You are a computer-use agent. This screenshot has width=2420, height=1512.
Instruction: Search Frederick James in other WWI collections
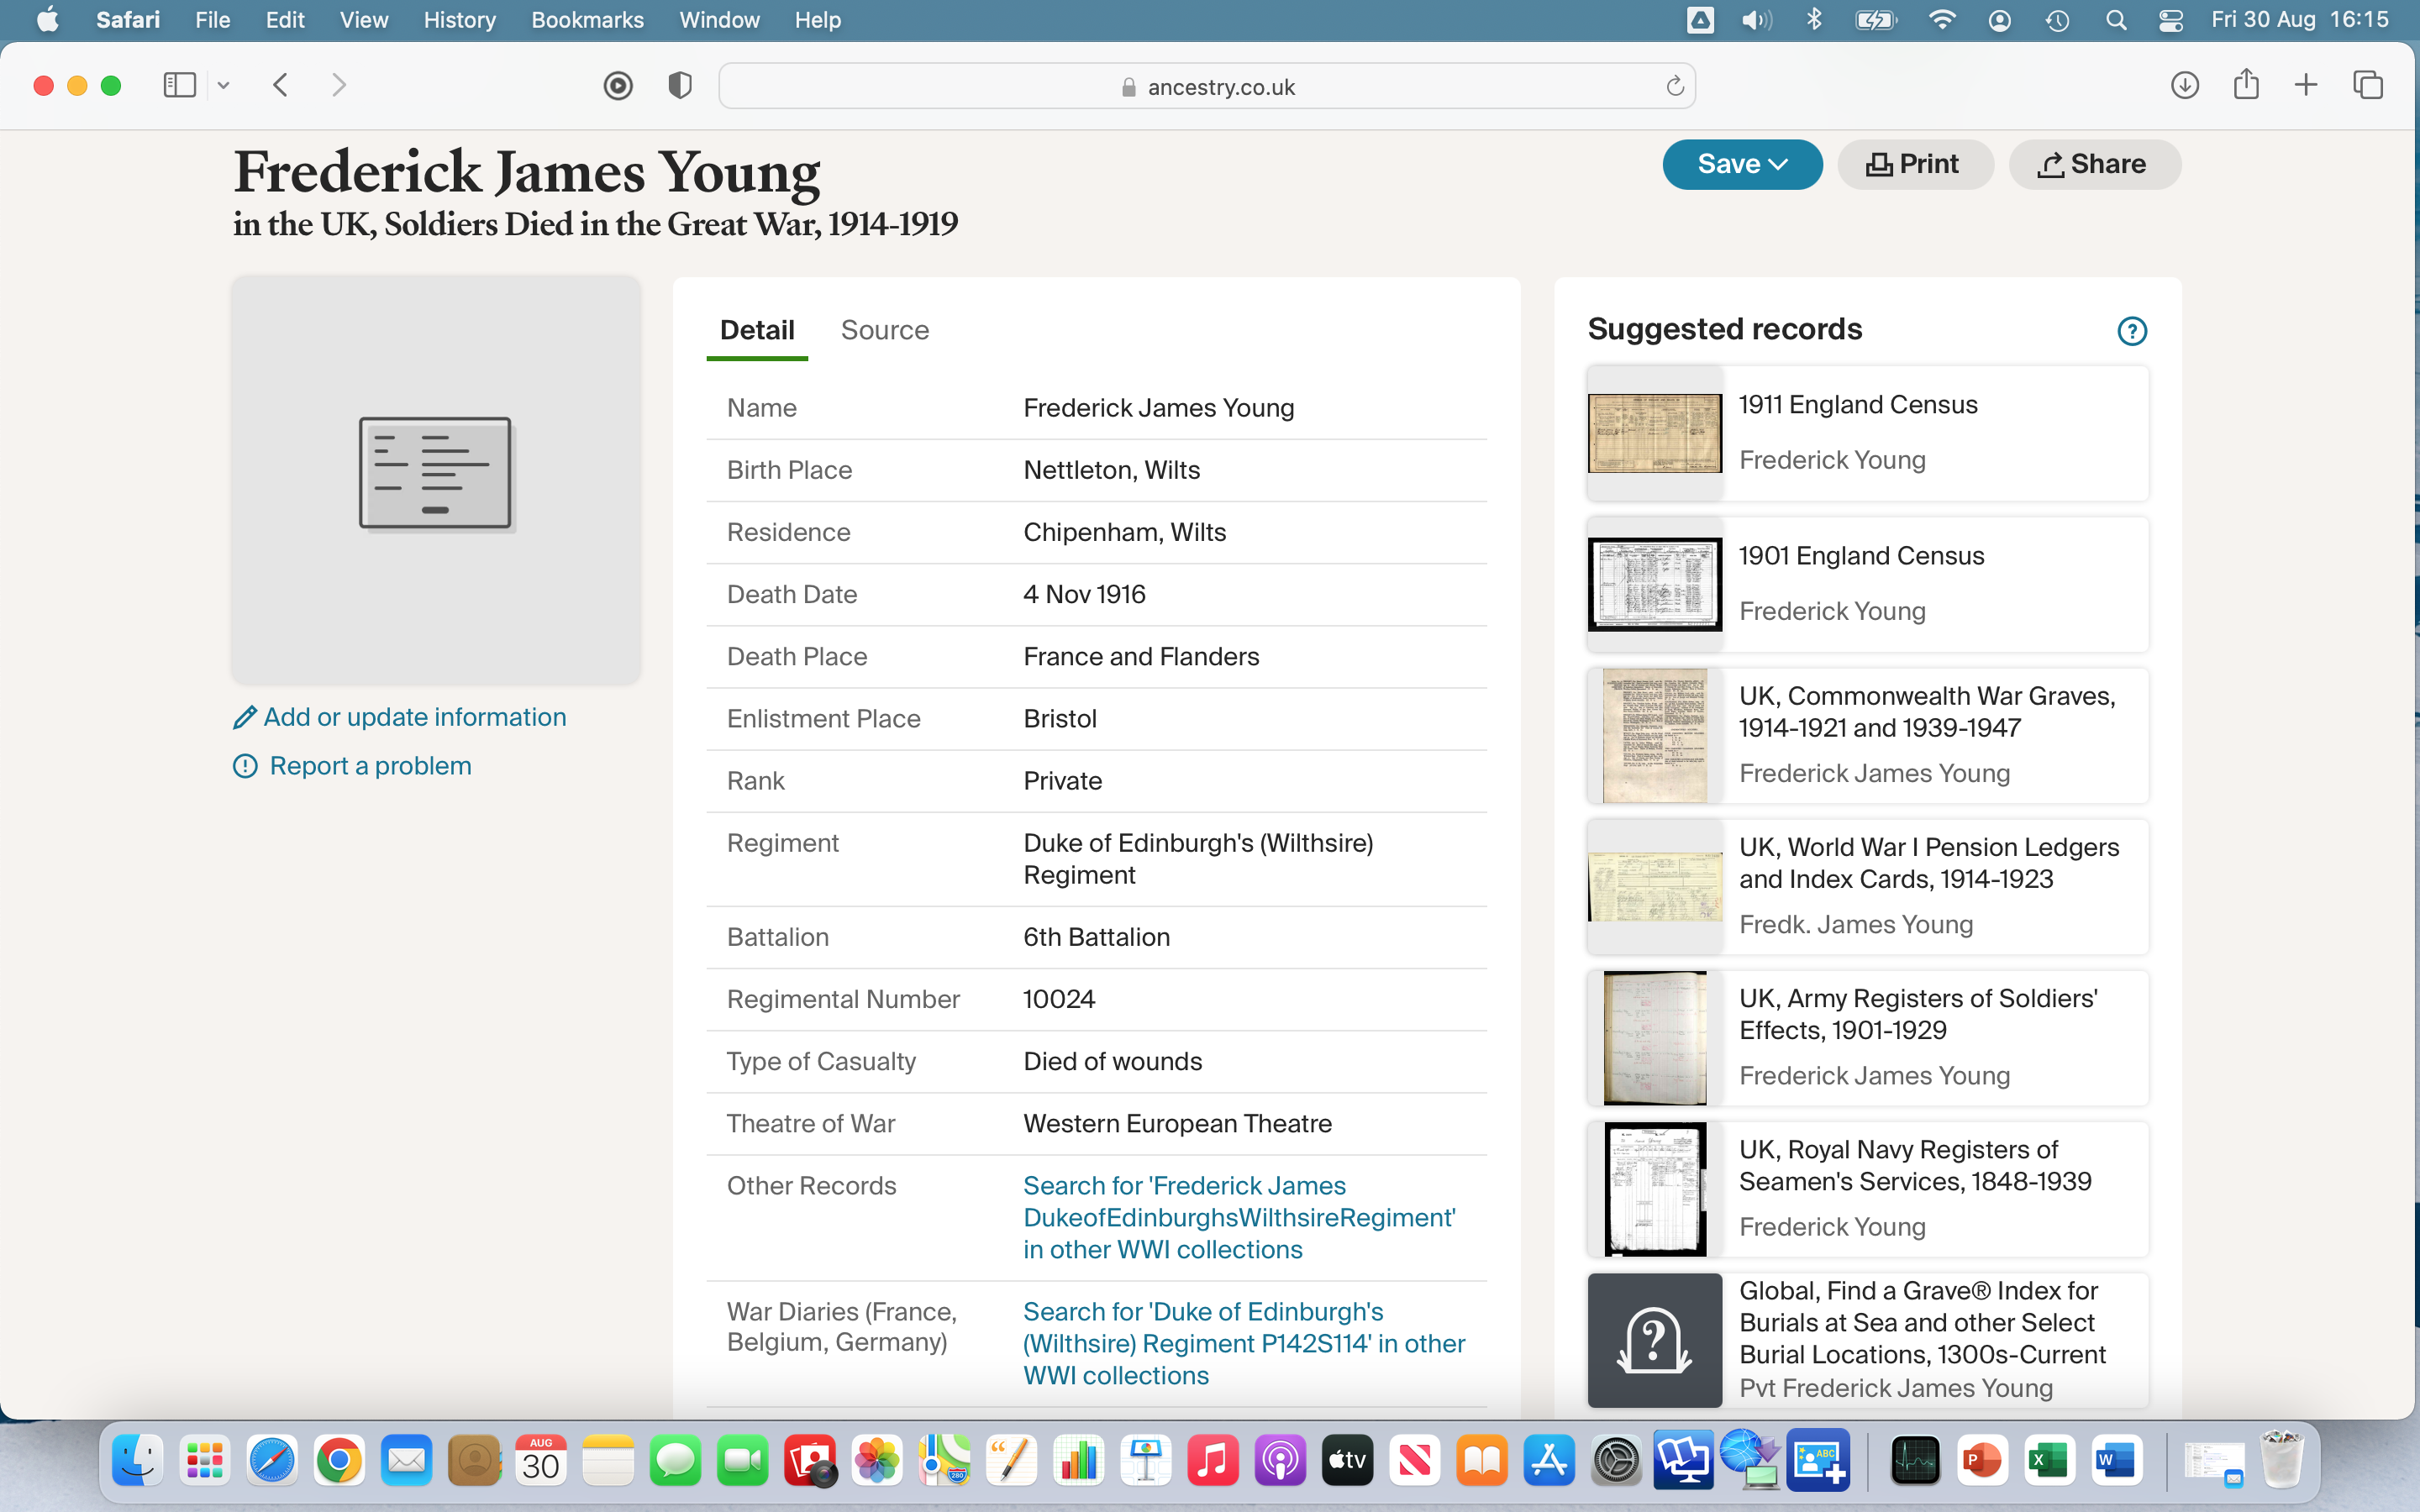pos(1240,1217)
